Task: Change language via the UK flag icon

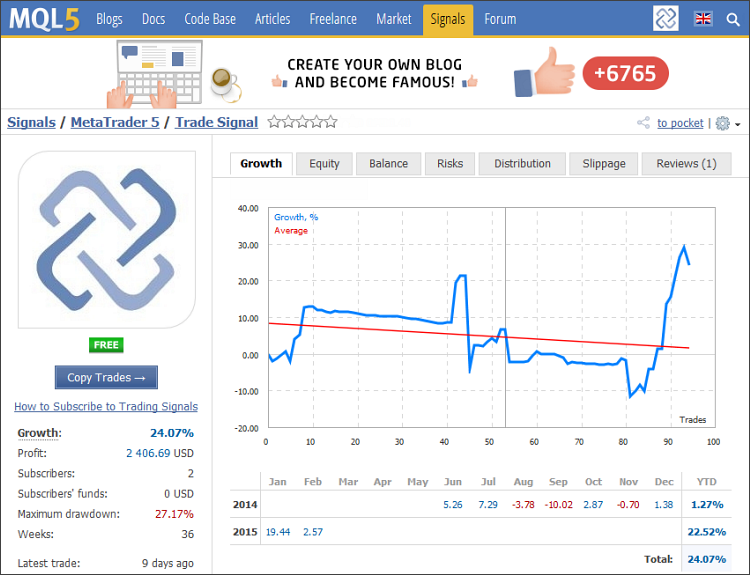Action: 703,19
